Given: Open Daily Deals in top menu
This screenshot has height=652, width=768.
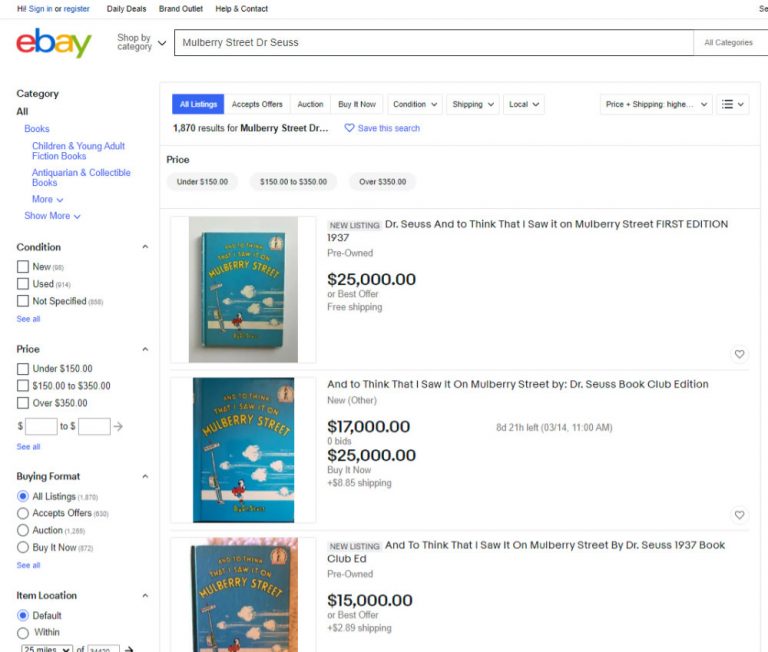Looking at the screenshot, I should (126, 9).
